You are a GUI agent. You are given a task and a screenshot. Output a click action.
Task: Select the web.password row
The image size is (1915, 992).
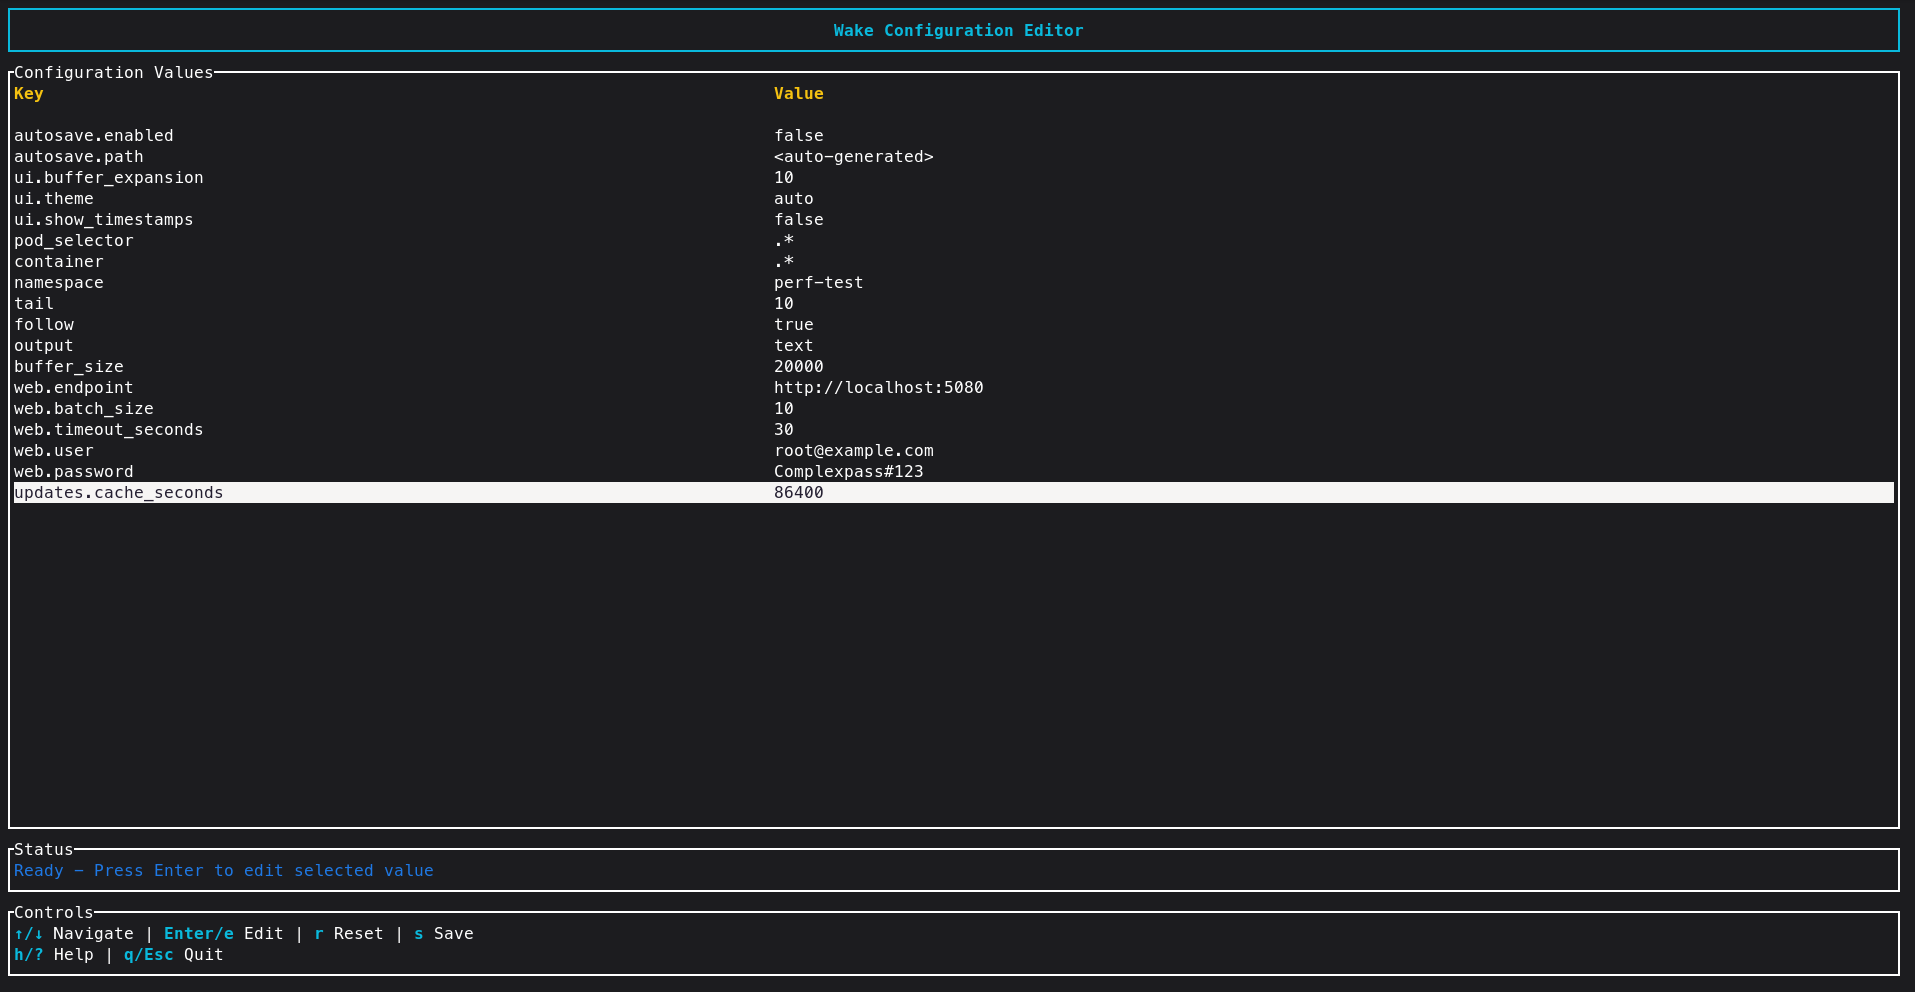coord(74,472)
